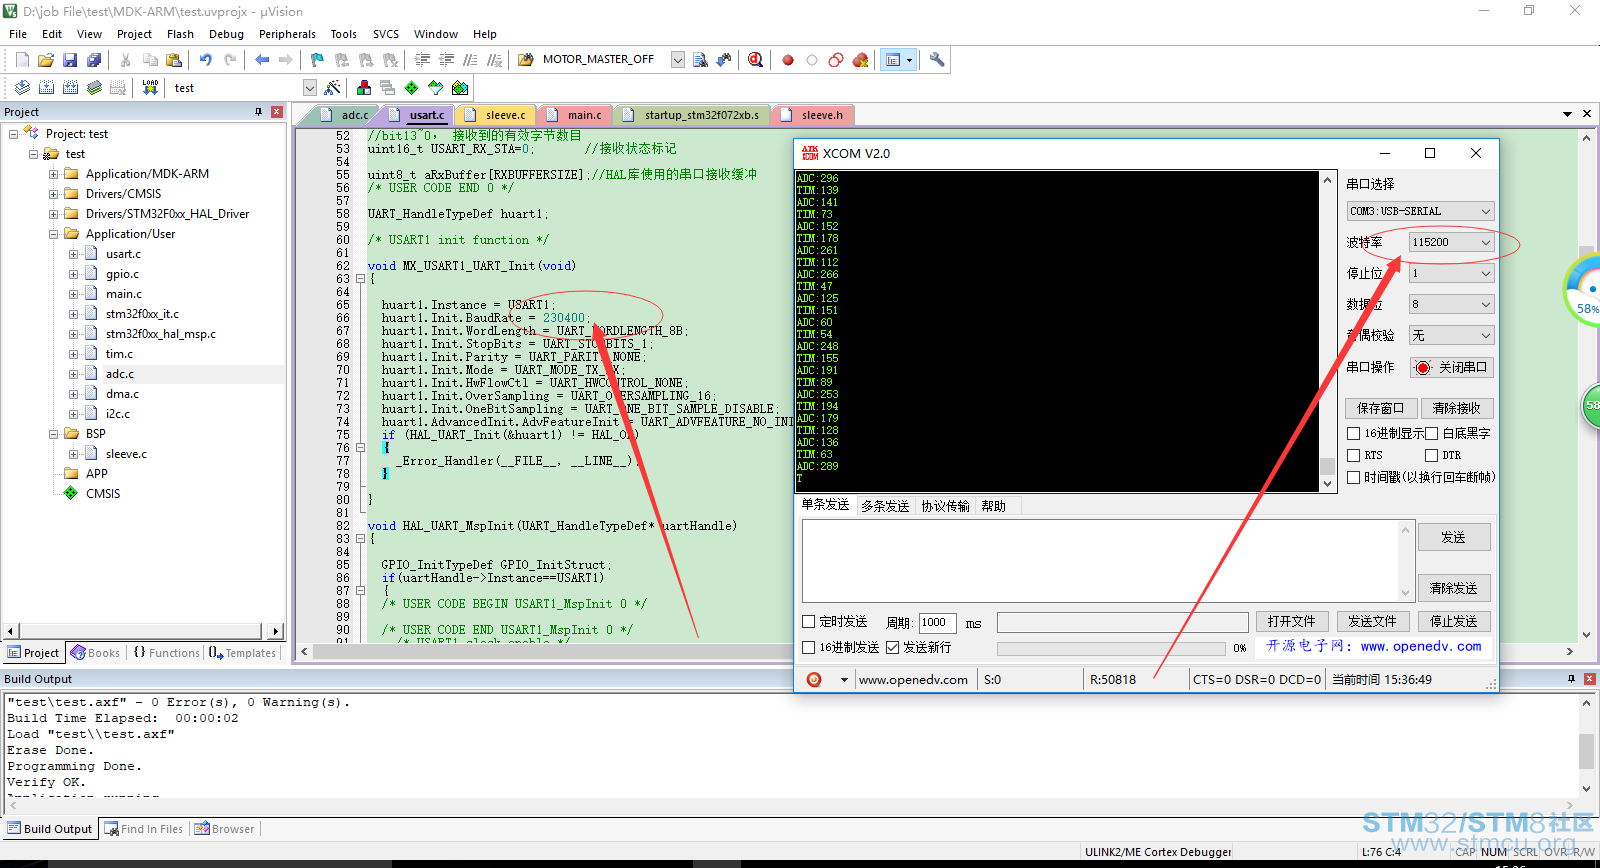Enable 定时发送 timed send checkbox
The image size is (1600, 868).
tap(809, 621)
